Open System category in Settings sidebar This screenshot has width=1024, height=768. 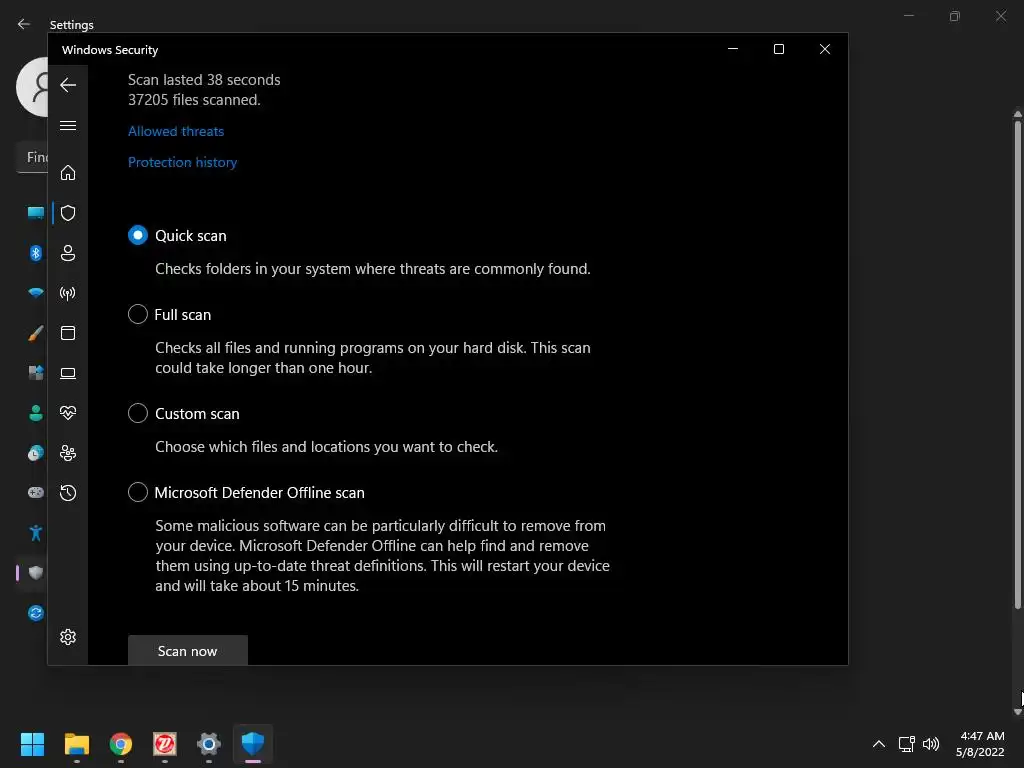[35, 213]
